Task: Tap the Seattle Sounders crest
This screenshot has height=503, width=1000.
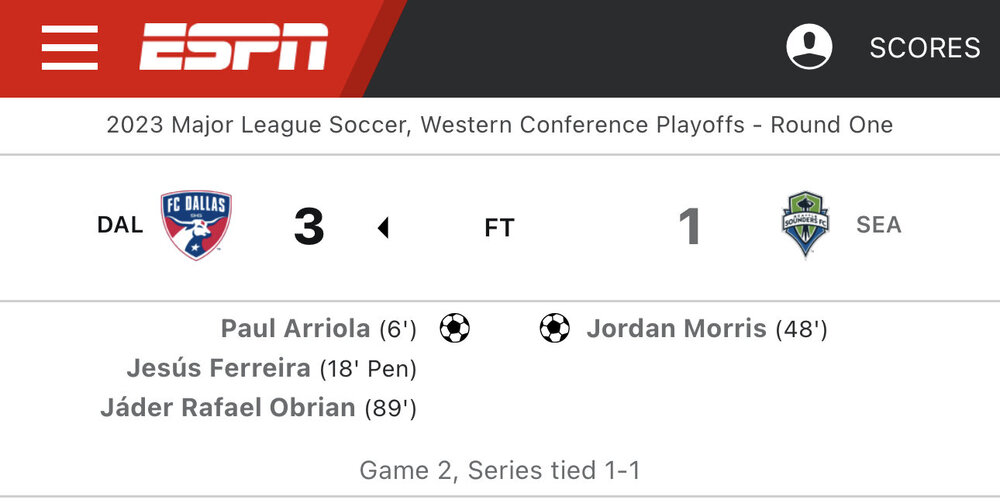Action: pos(805,226)
